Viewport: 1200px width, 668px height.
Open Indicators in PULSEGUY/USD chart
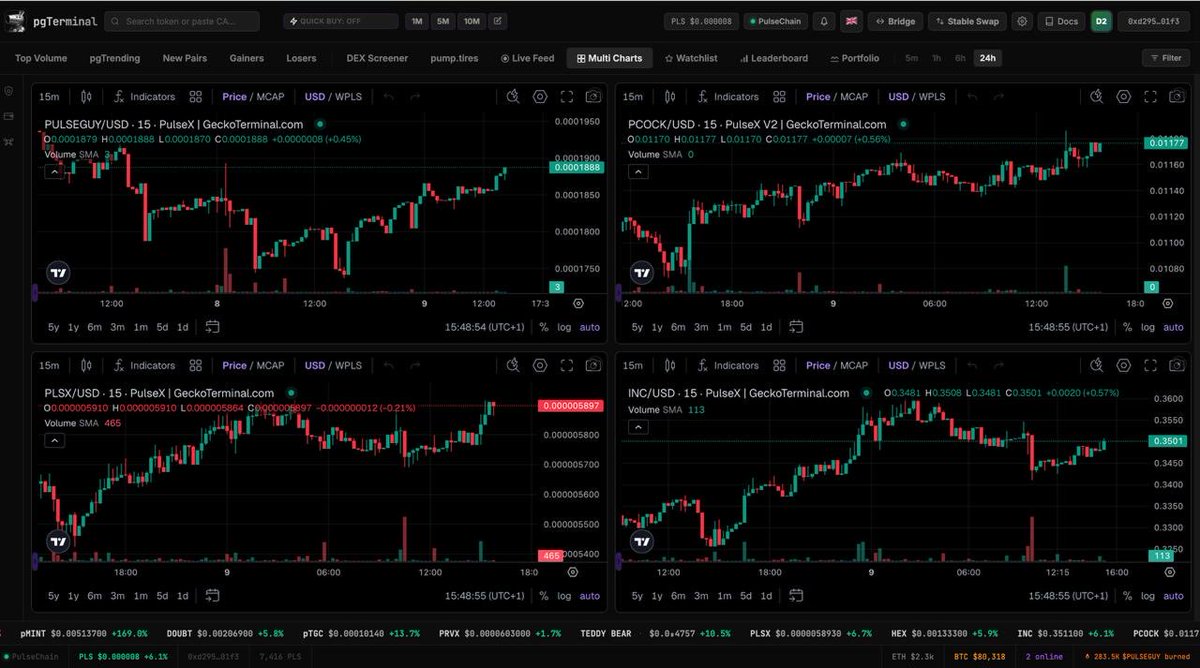pos(144,97)
